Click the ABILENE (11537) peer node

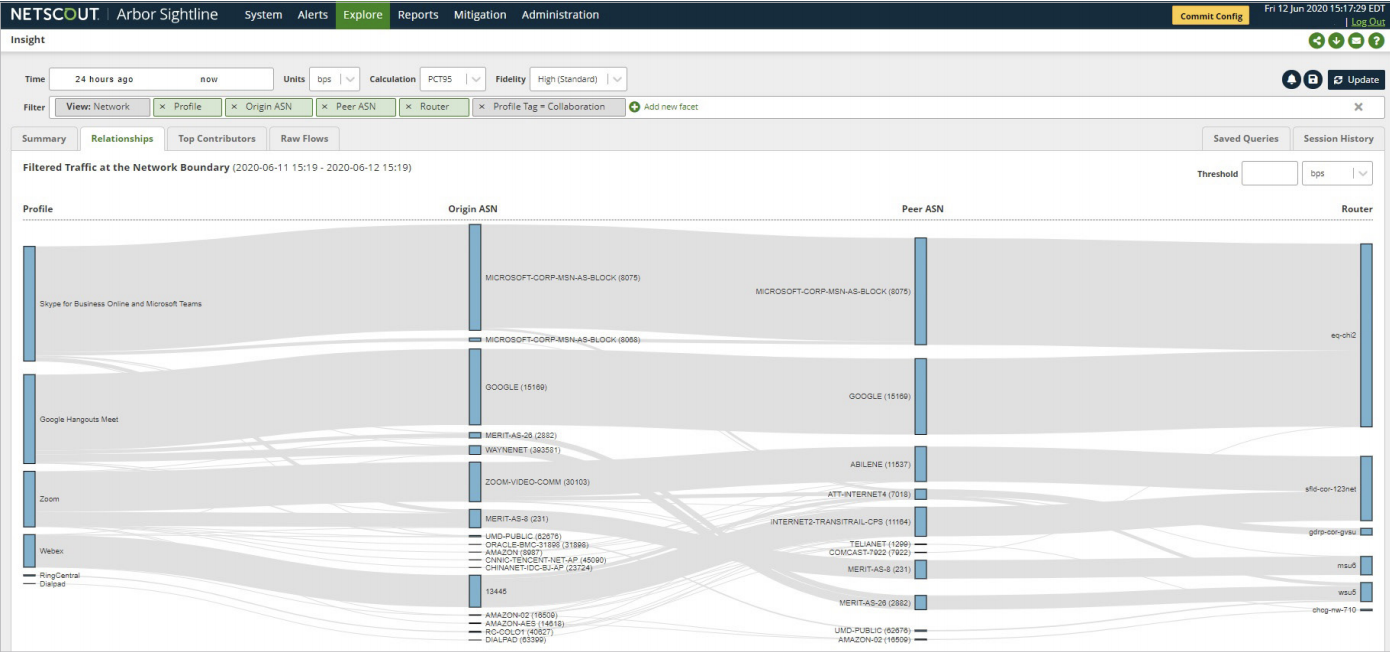tap(921, 464)
